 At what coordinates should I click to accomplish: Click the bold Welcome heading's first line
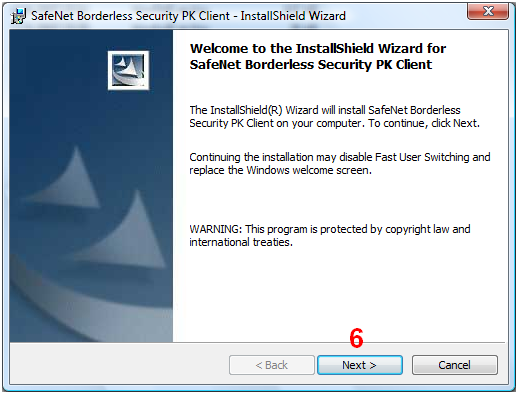(x=318, y=49)
